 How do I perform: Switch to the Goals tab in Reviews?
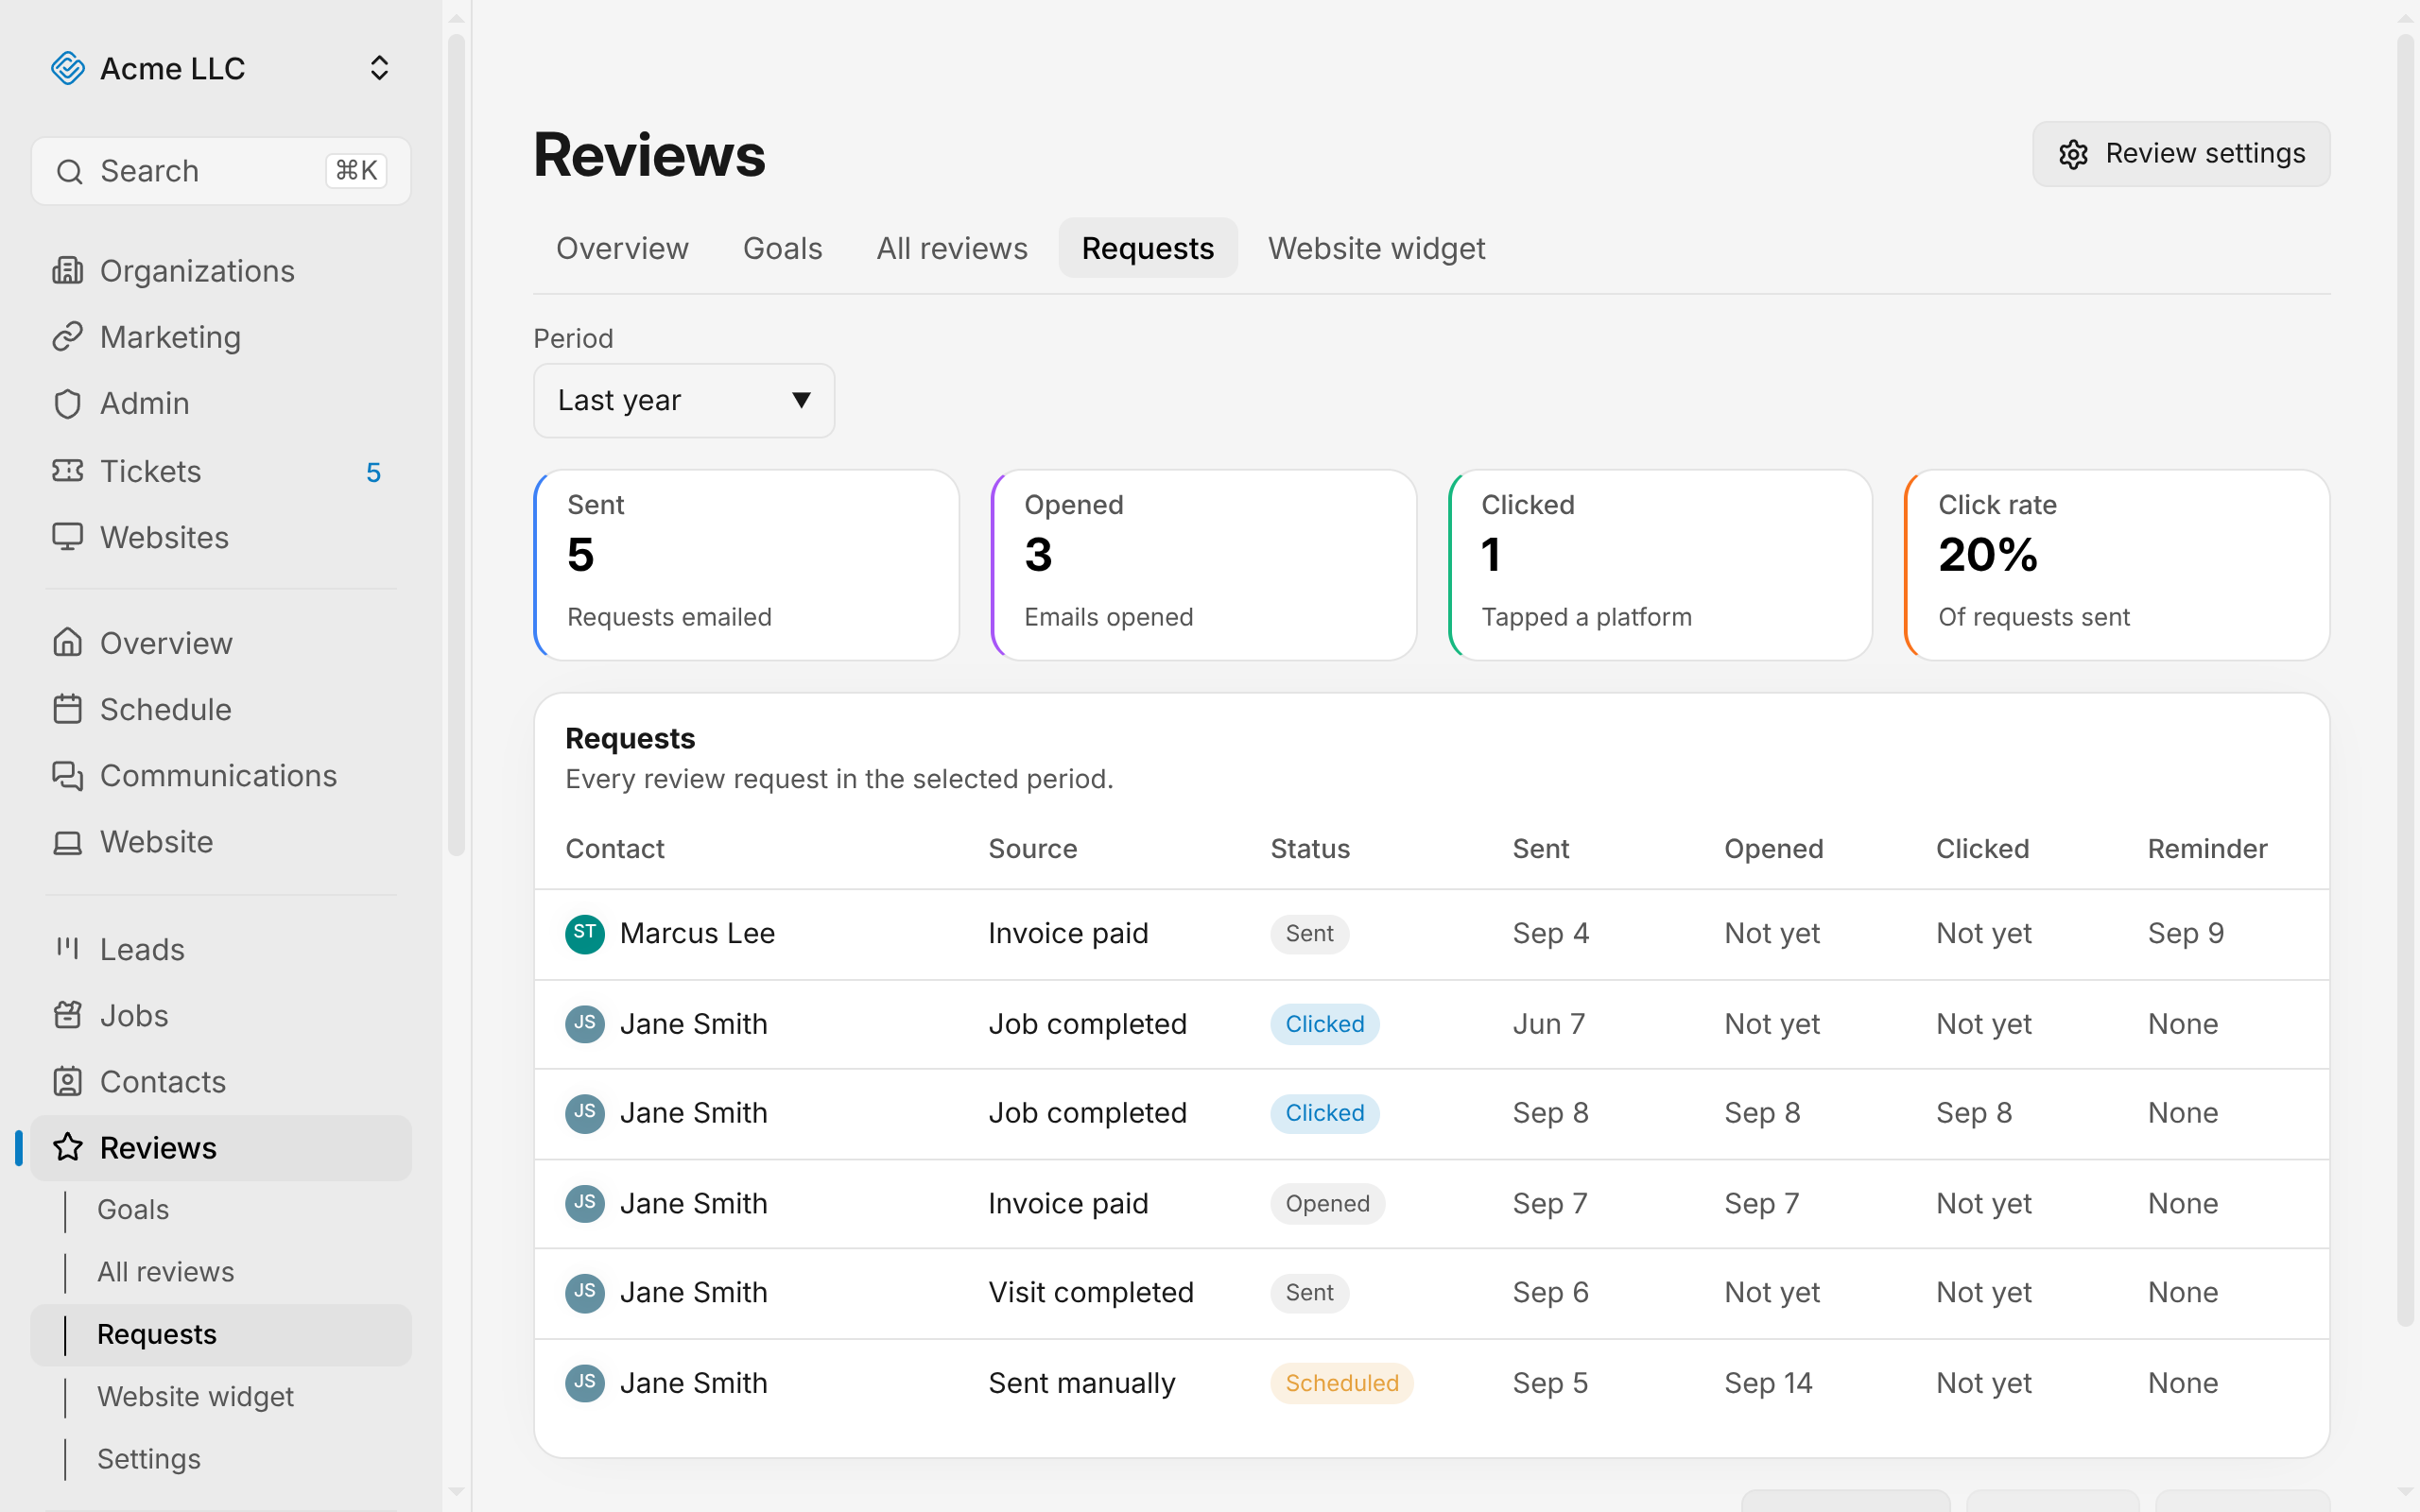pos(782,248)
